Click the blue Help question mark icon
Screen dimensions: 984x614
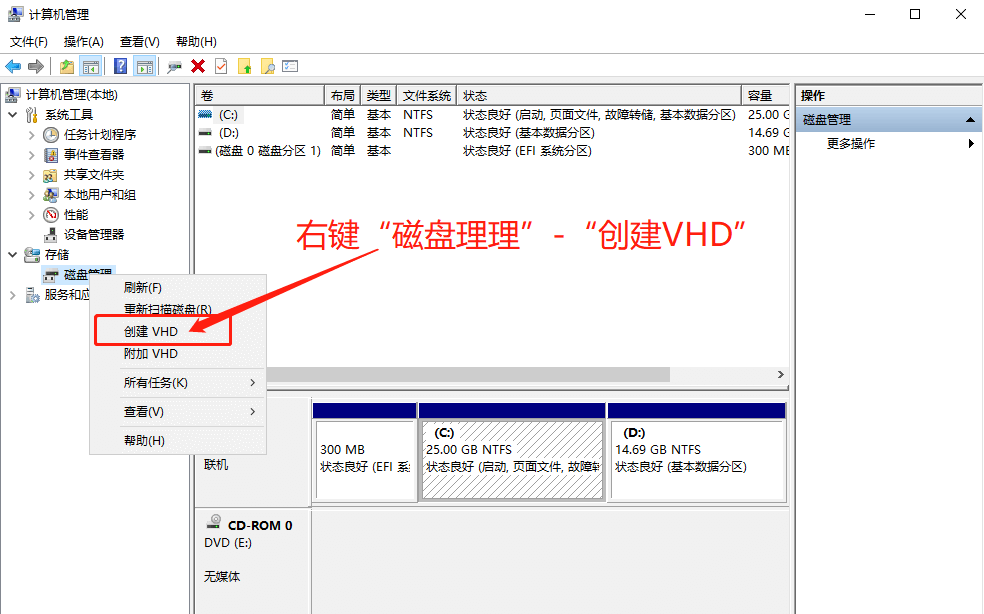tap(120, 66)
